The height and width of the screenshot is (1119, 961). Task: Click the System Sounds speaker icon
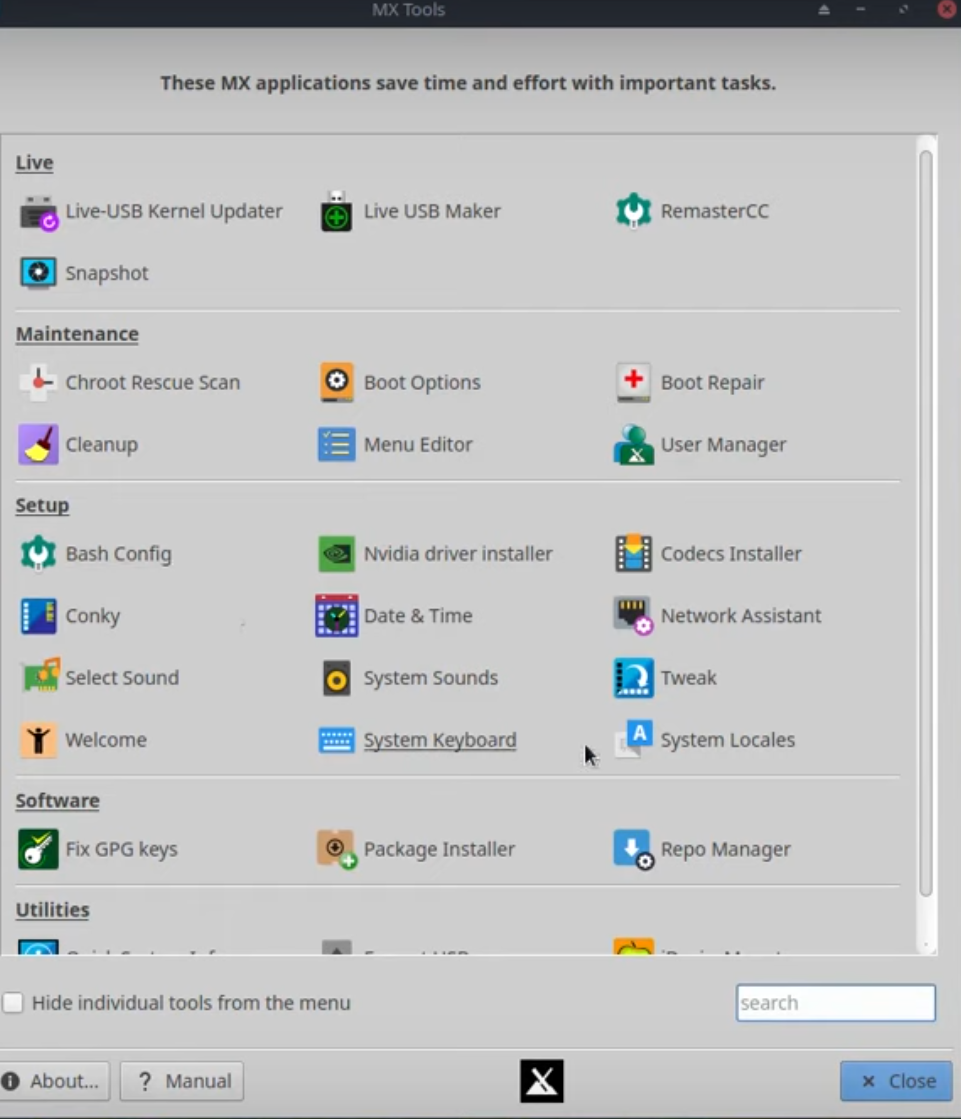[336, 678]
